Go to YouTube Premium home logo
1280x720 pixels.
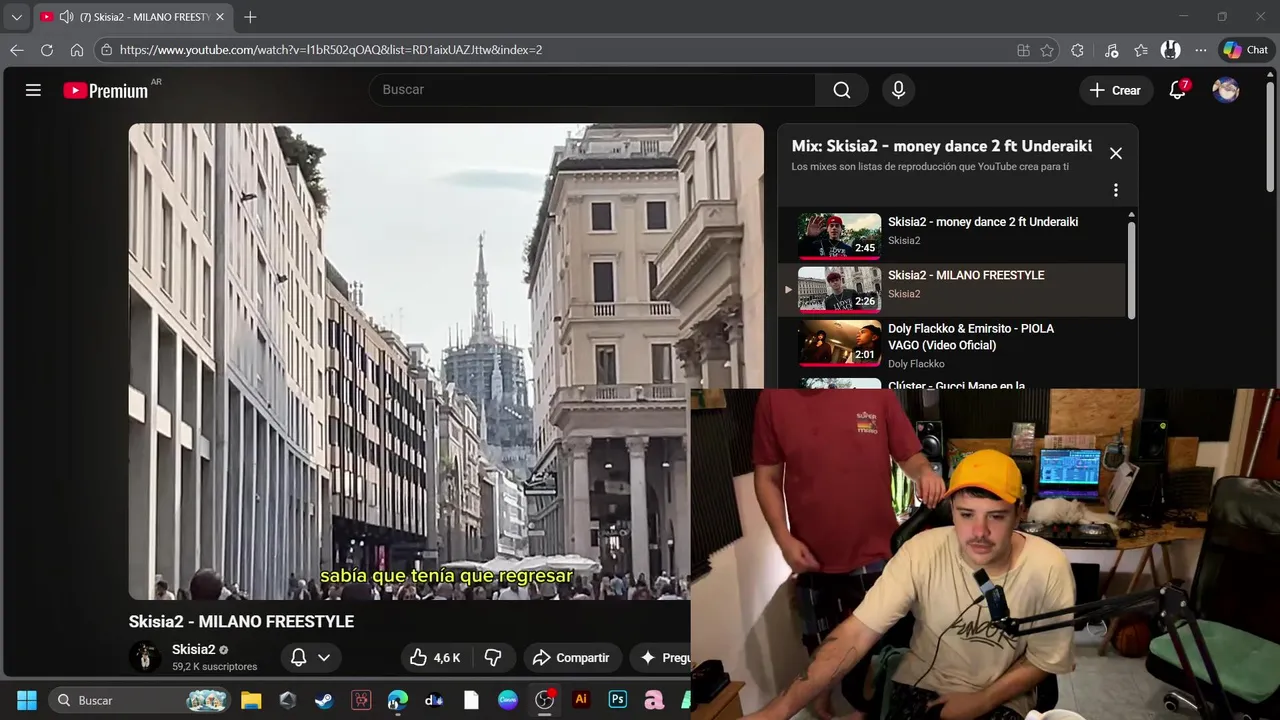click(x=106, y=90)
